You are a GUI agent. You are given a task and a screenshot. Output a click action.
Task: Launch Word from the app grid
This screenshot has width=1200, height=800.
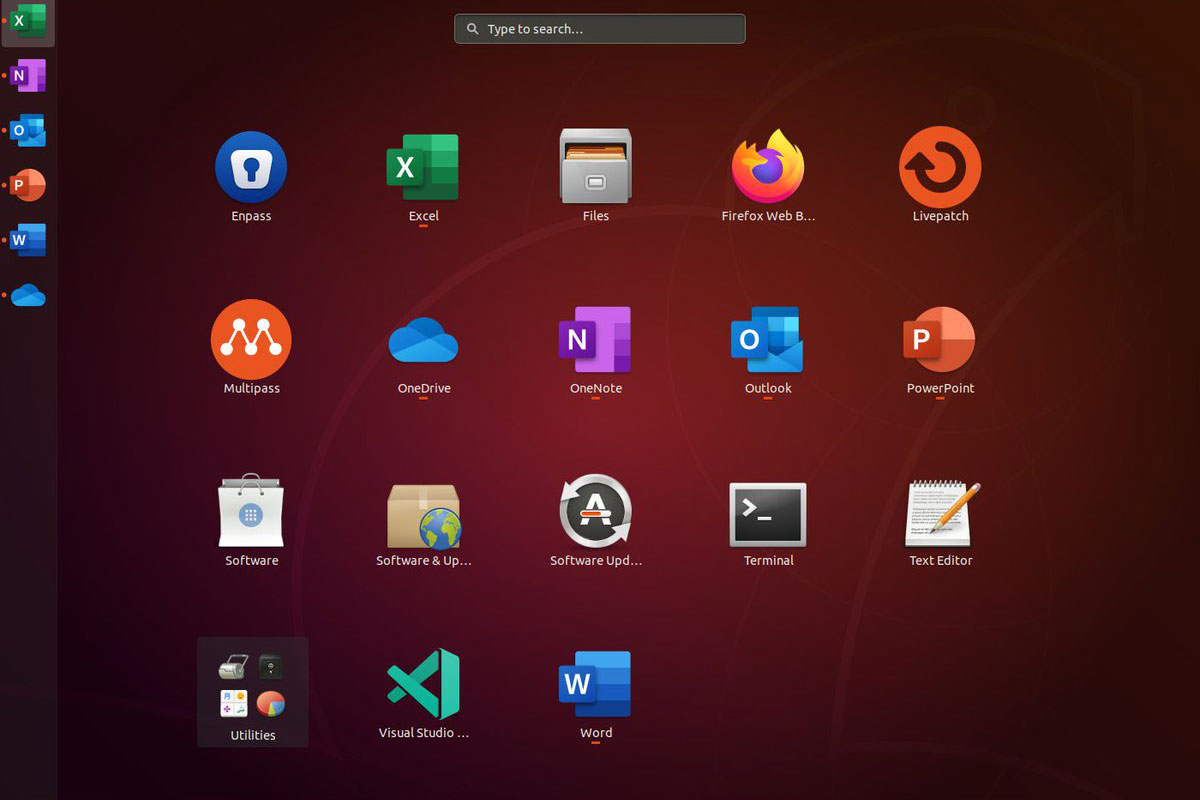[x=595, y=684]
